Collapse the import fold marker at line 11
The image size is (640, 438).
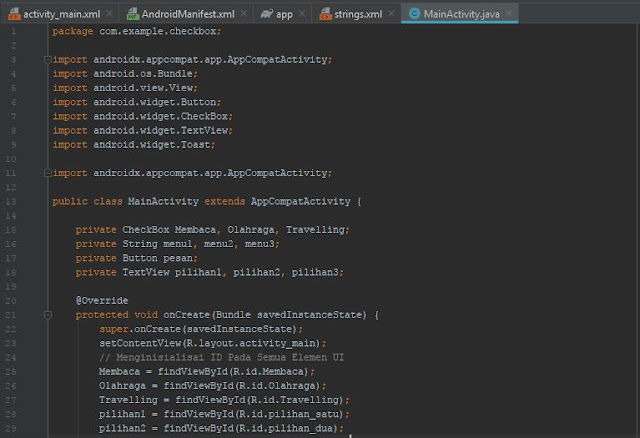(x=47, y=173)
